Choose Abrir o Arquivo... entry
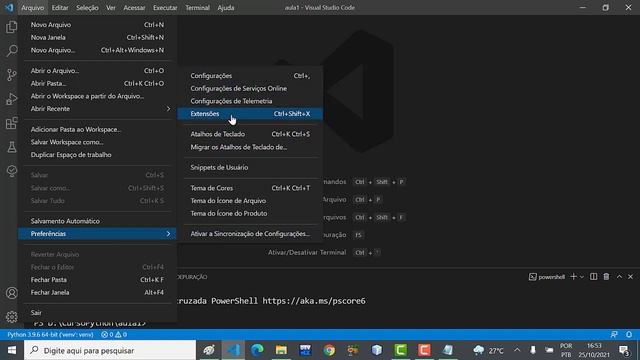This screenshot has height=360, width=640. 98,71
